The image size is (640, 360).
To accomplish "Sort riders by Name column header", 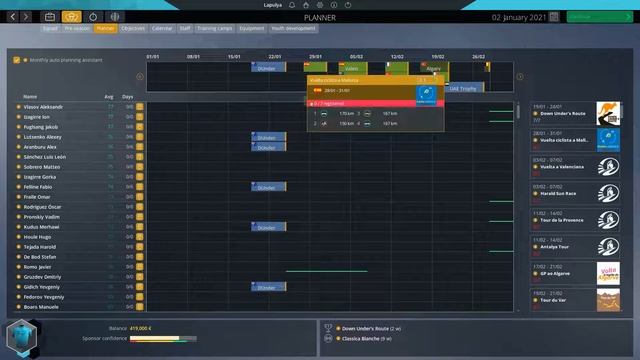I will tap(30, 97).
